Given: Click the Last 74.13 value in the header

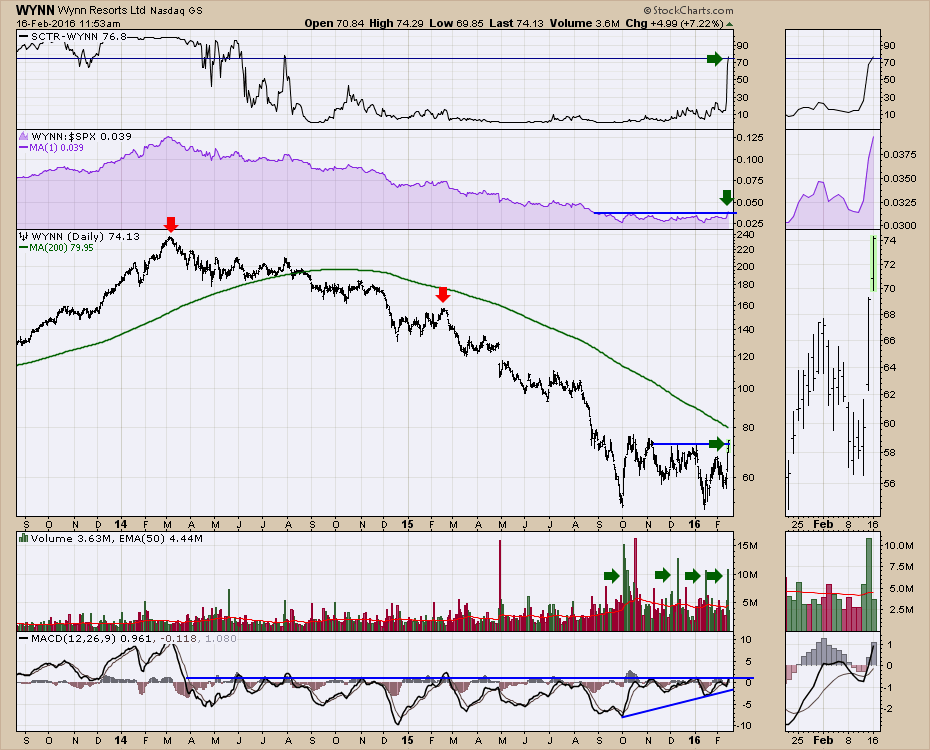Looking at the screenshot, I should pos(516,23).
